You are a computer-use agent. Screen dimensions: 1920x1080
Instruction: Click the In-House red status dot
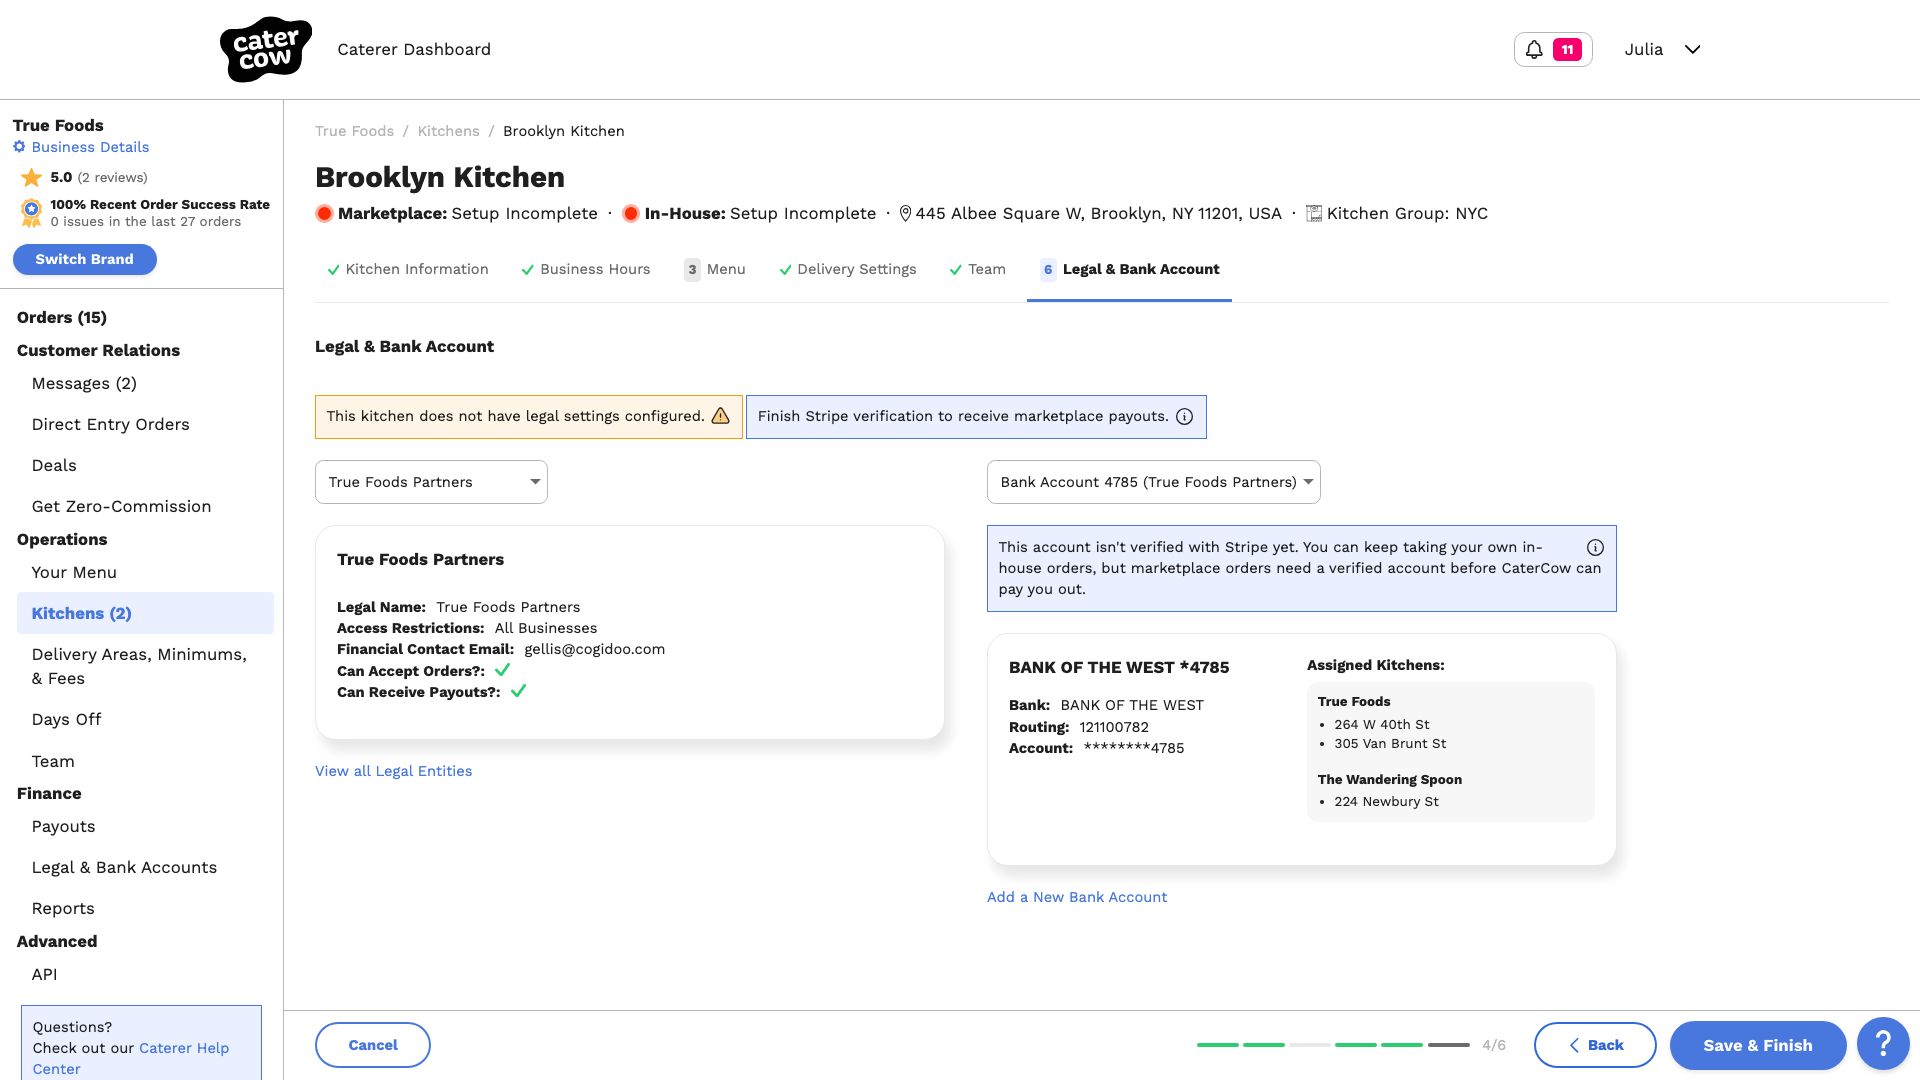631,214
